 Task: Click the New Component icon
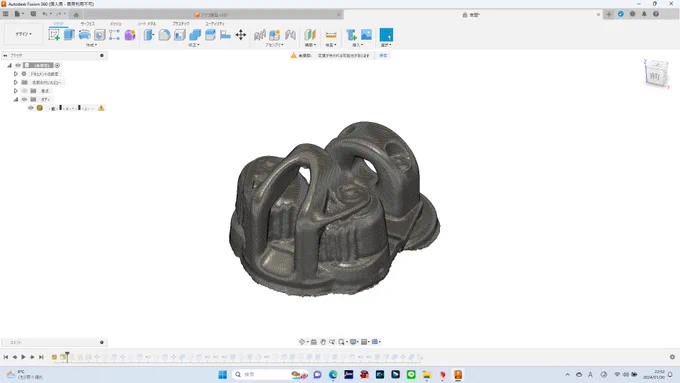(x=275, y=35)
